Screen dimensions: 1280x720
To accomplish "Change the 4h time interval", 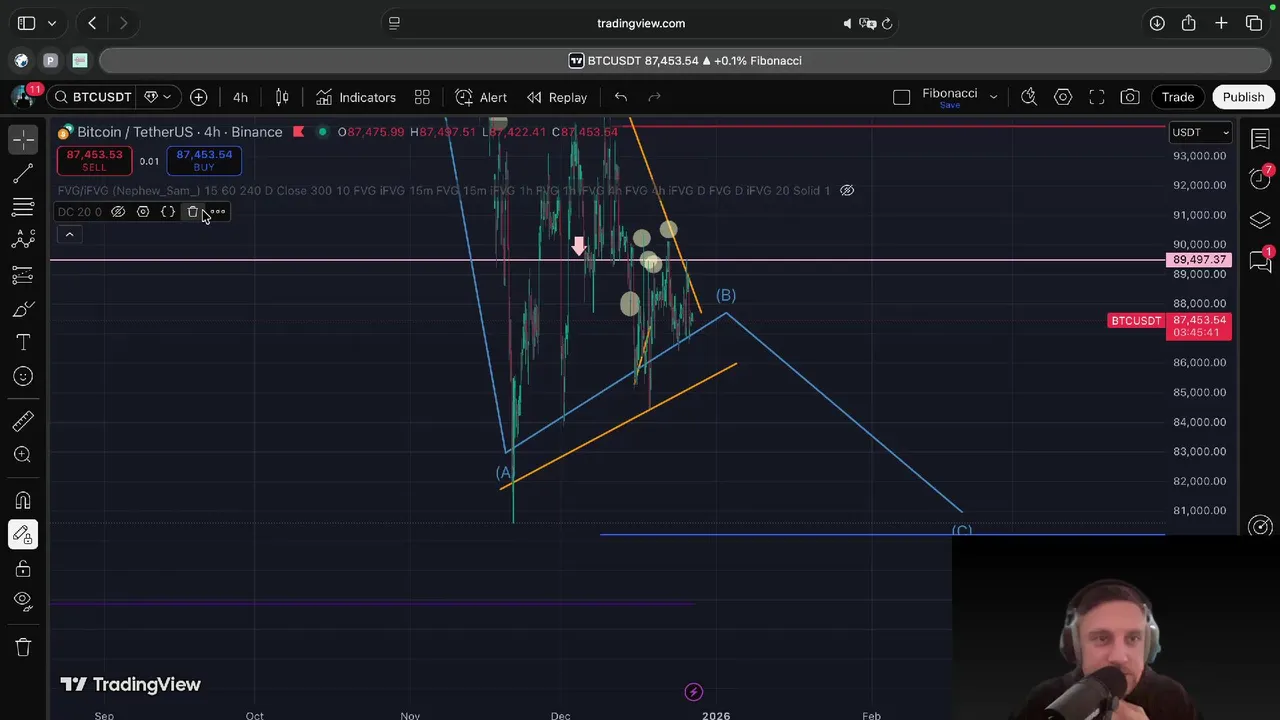I will 240,97.
